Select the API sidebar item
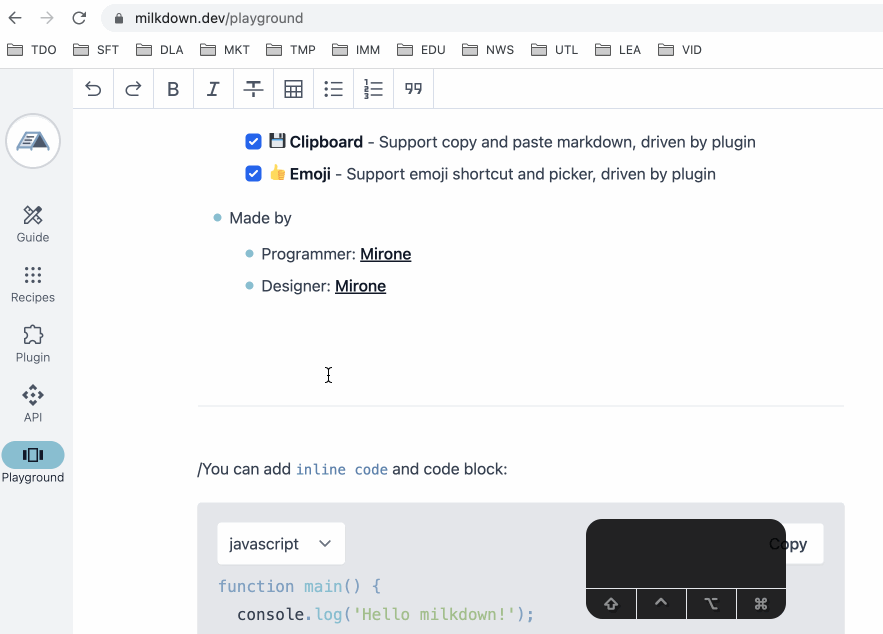 [32, 402]
